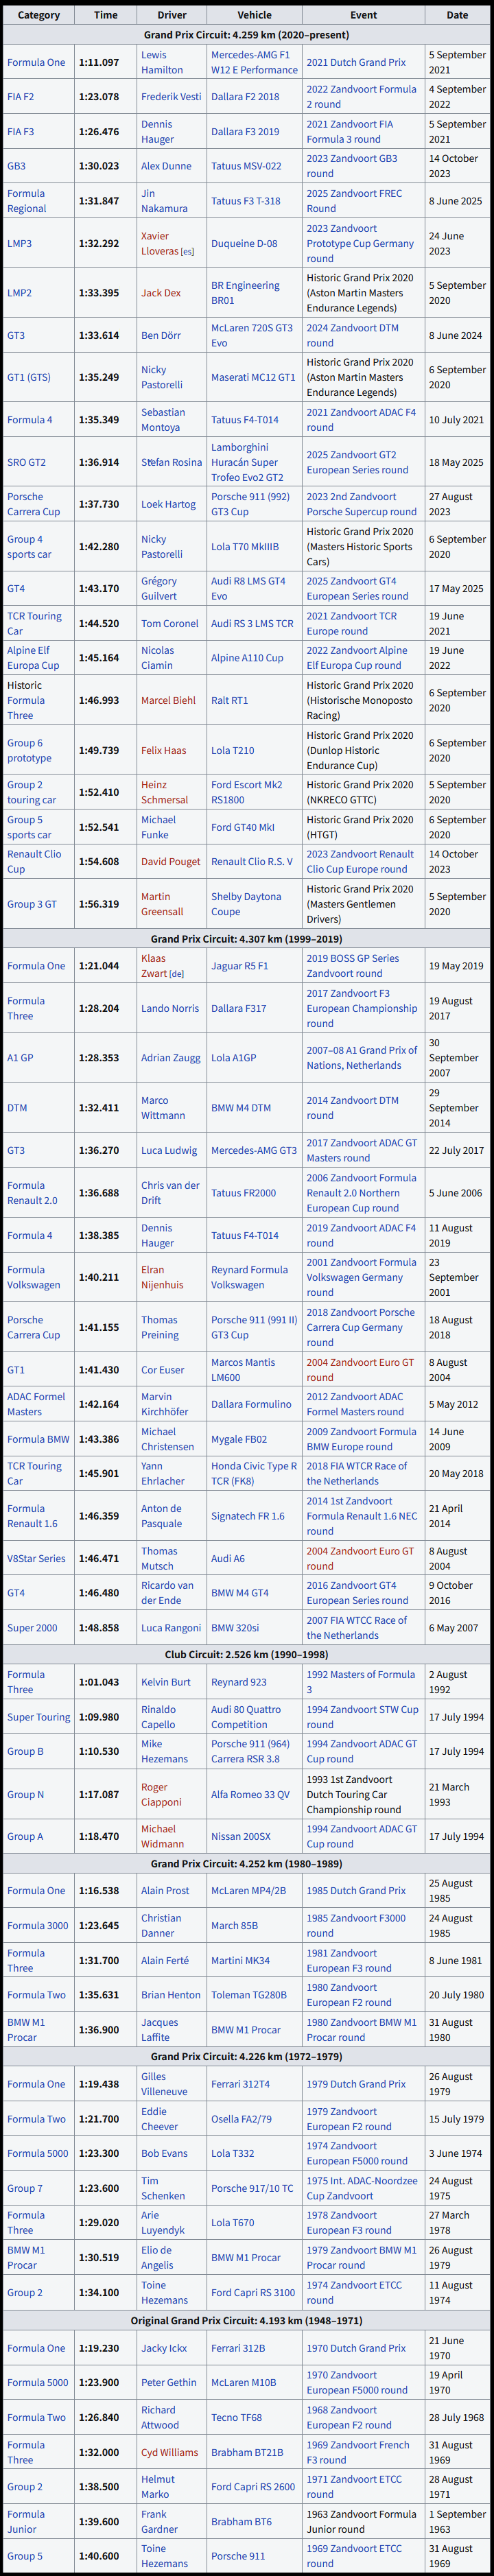Open the Duqueine D-08 link

(x=244, y=243)
